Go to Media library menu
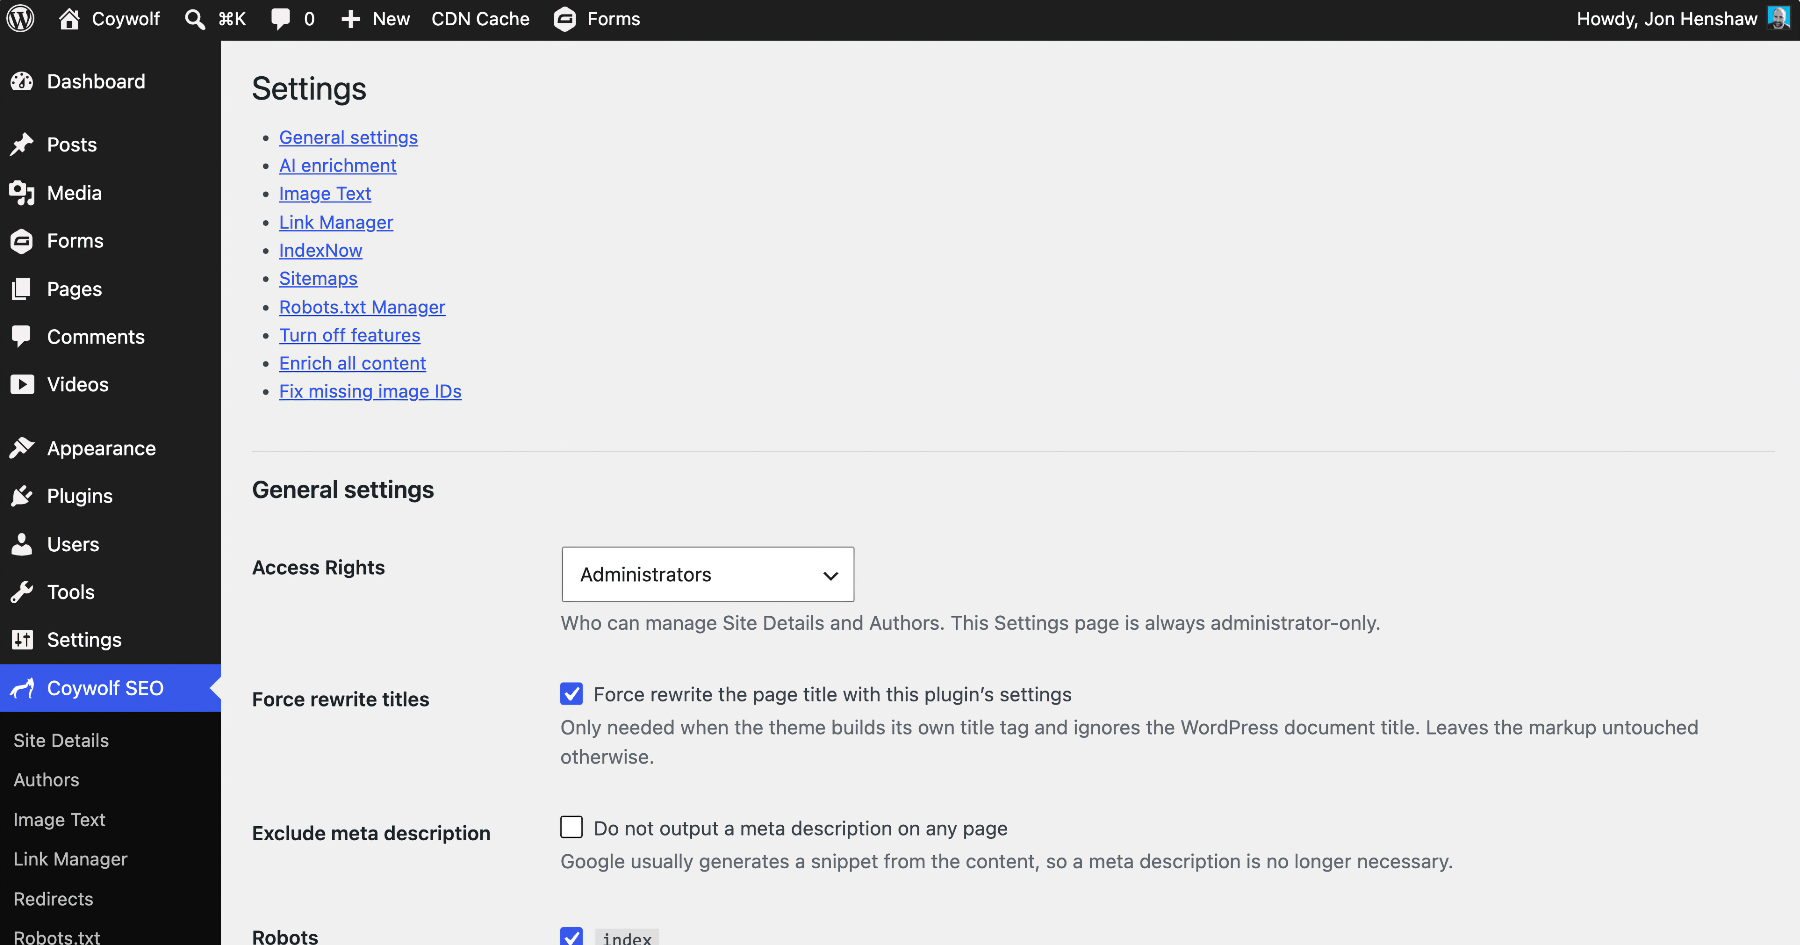The width and height of the screenshot is (1800, 945). [110, 193]
